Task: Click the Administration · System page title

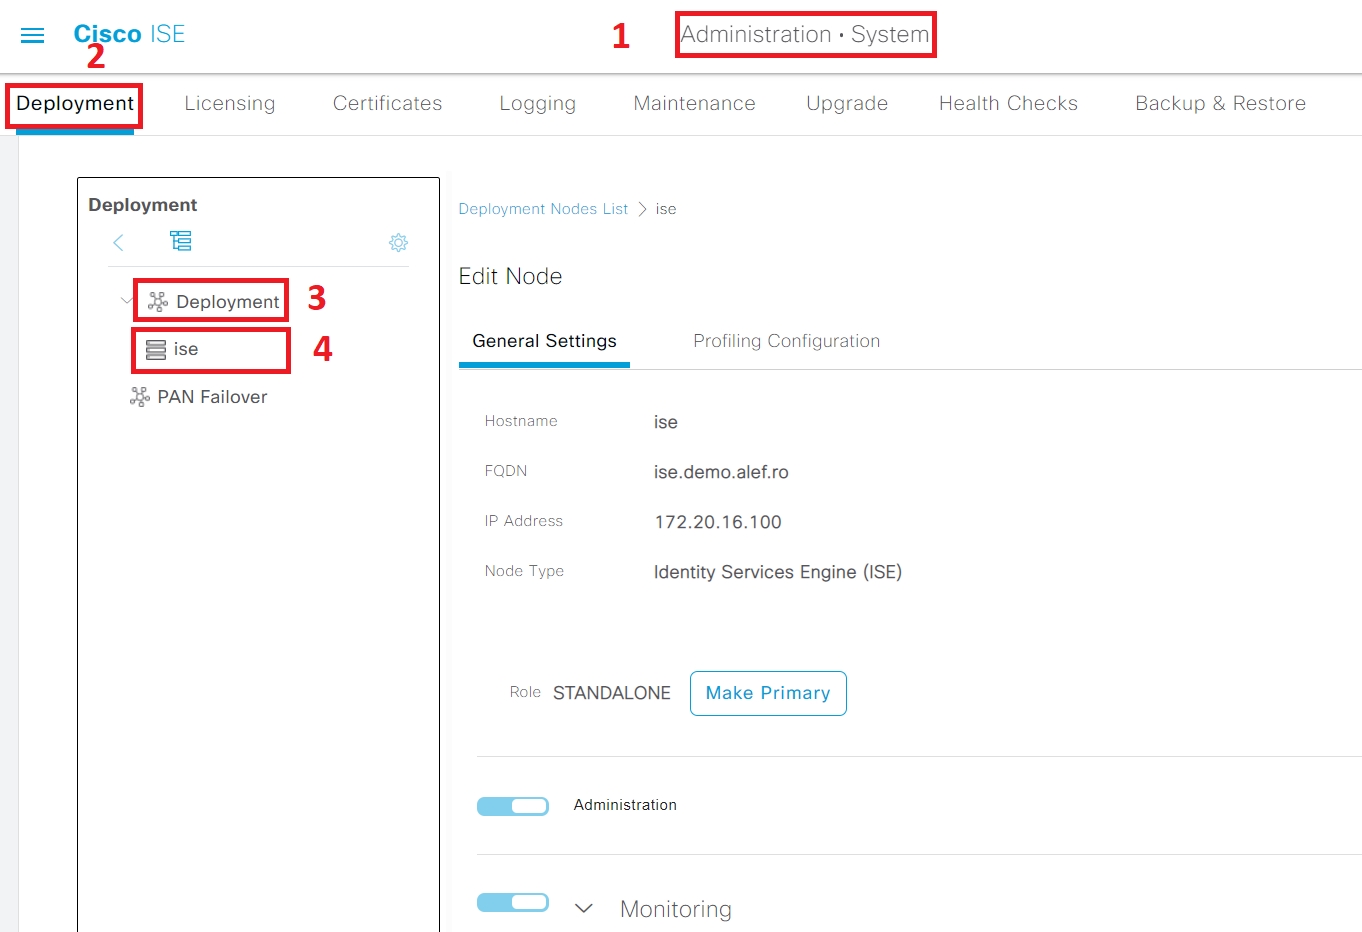Action: [x=805, y=34]
